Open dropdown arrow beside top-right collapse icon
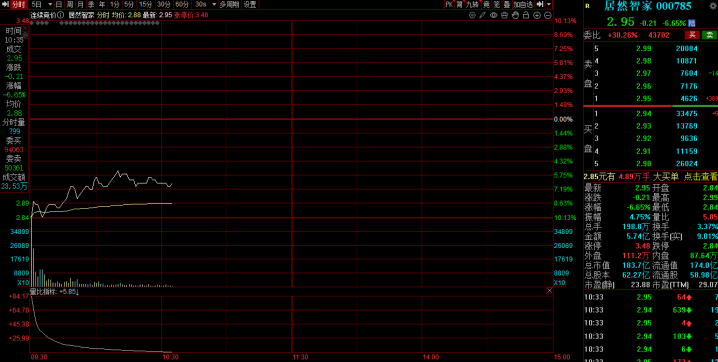Image resolution: width=718 pixels, height=362 pixels. click(x=549, y=4)
